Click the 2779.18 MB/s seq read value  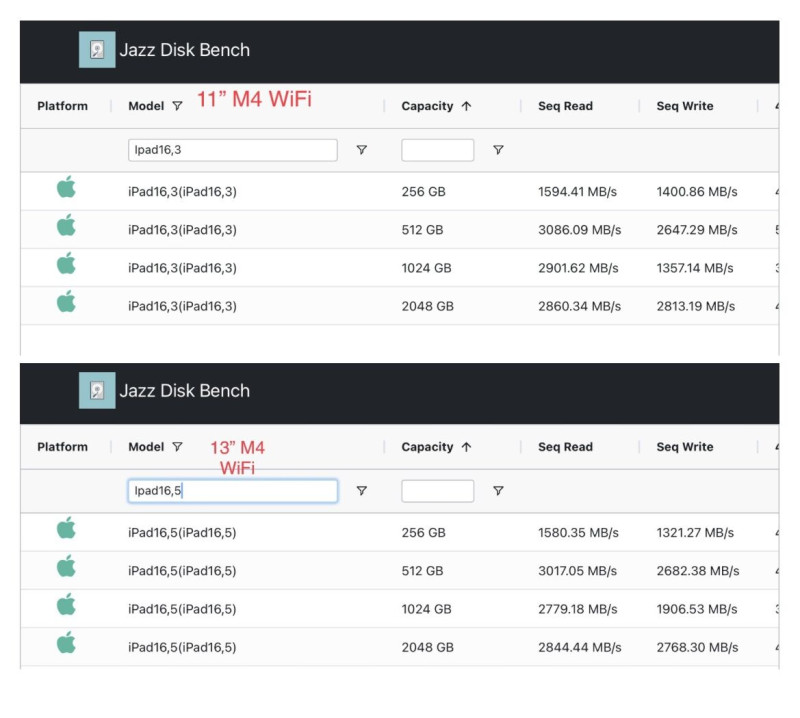point(578,609)
